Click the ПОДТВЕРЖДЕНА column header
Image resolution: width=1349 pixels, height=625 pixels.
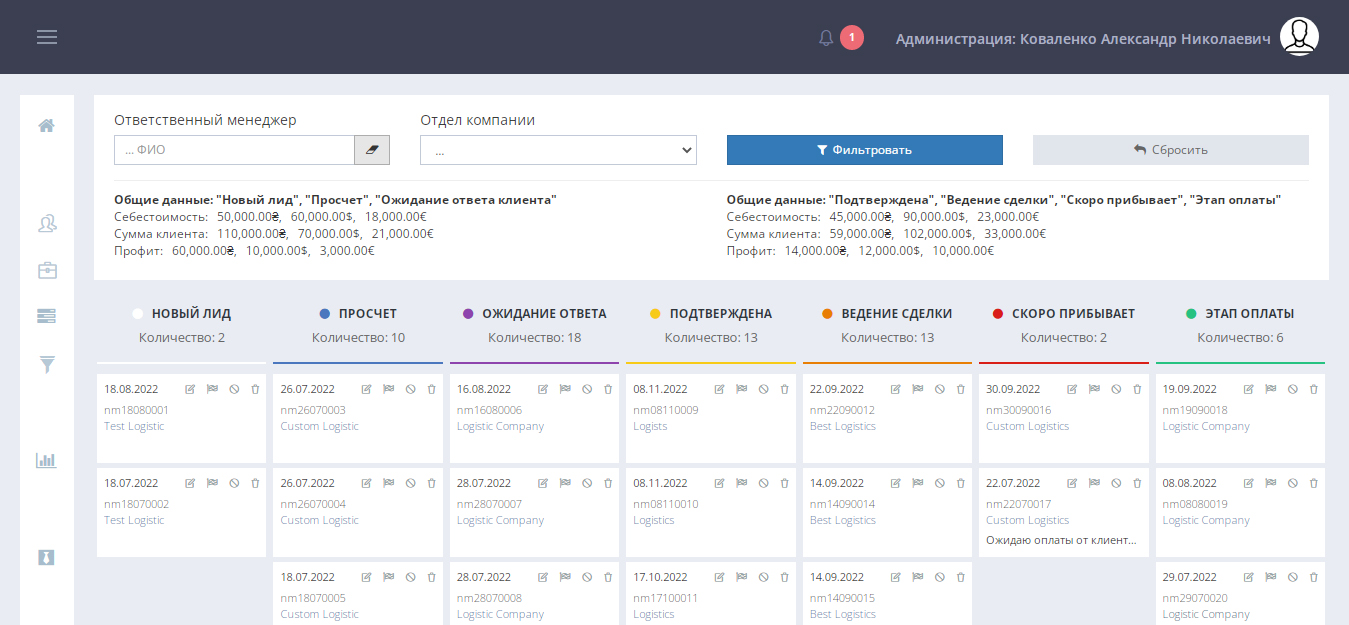(x=720, y=313)
